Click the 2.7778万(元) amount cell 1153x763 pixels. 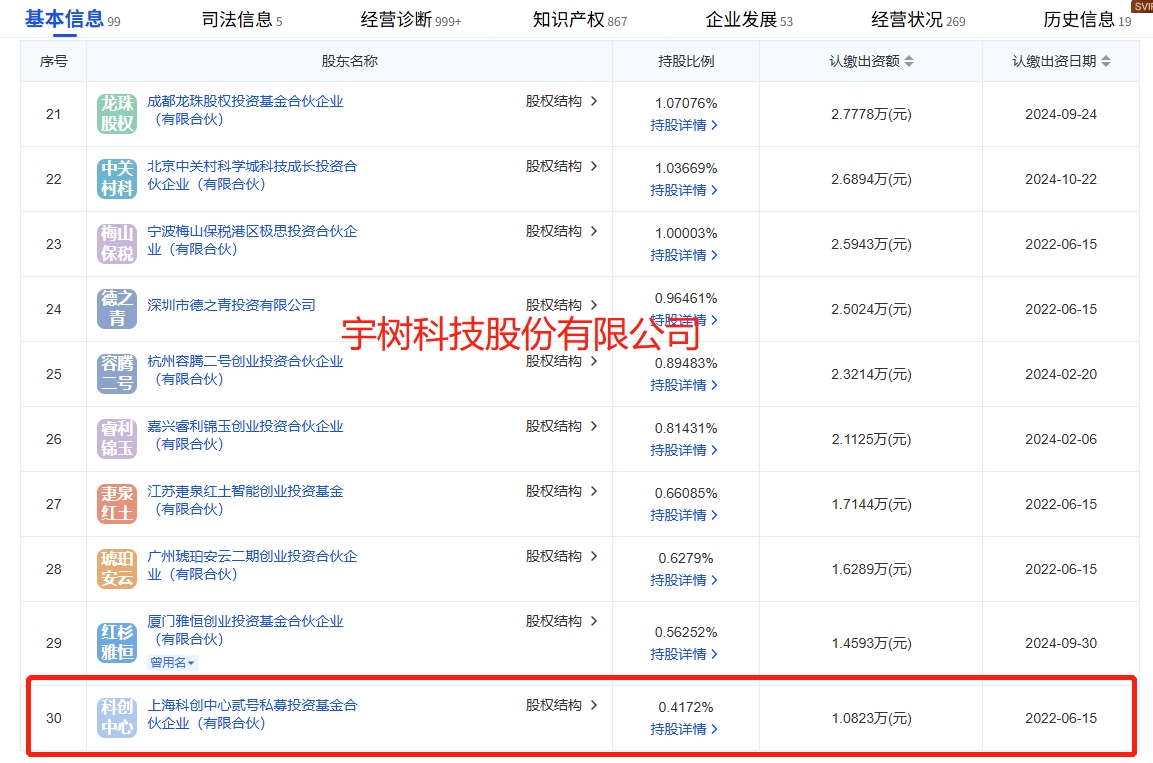tap(871, 115)
